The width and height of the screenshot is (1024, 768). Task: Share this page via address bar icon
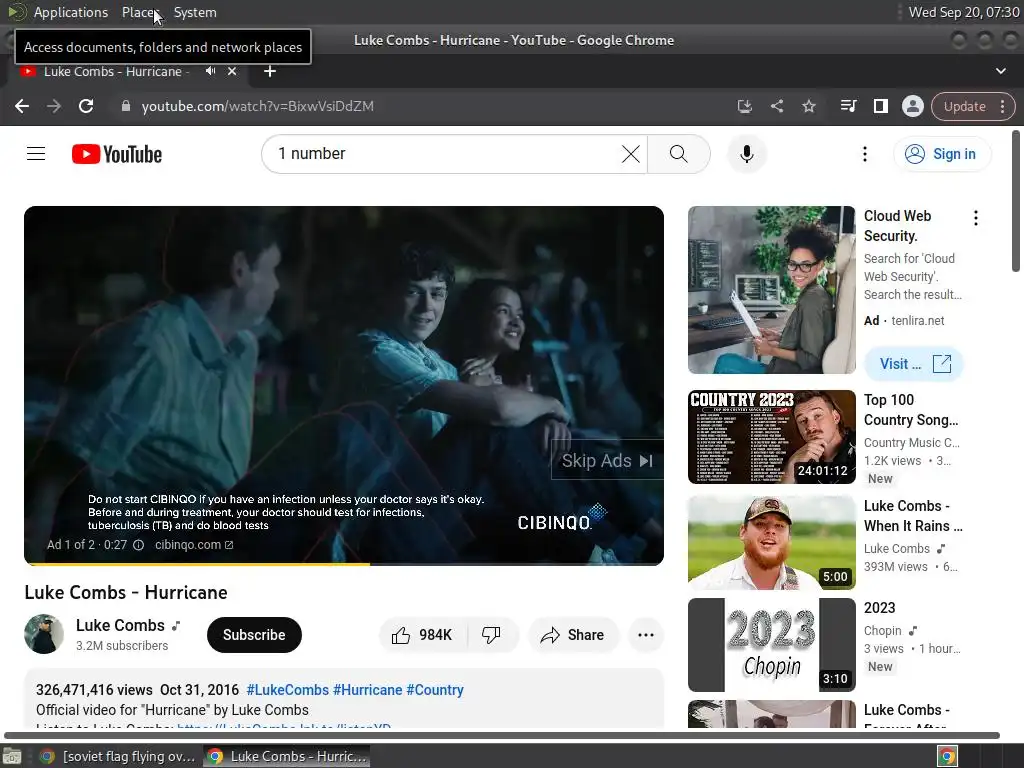[776, 106]
